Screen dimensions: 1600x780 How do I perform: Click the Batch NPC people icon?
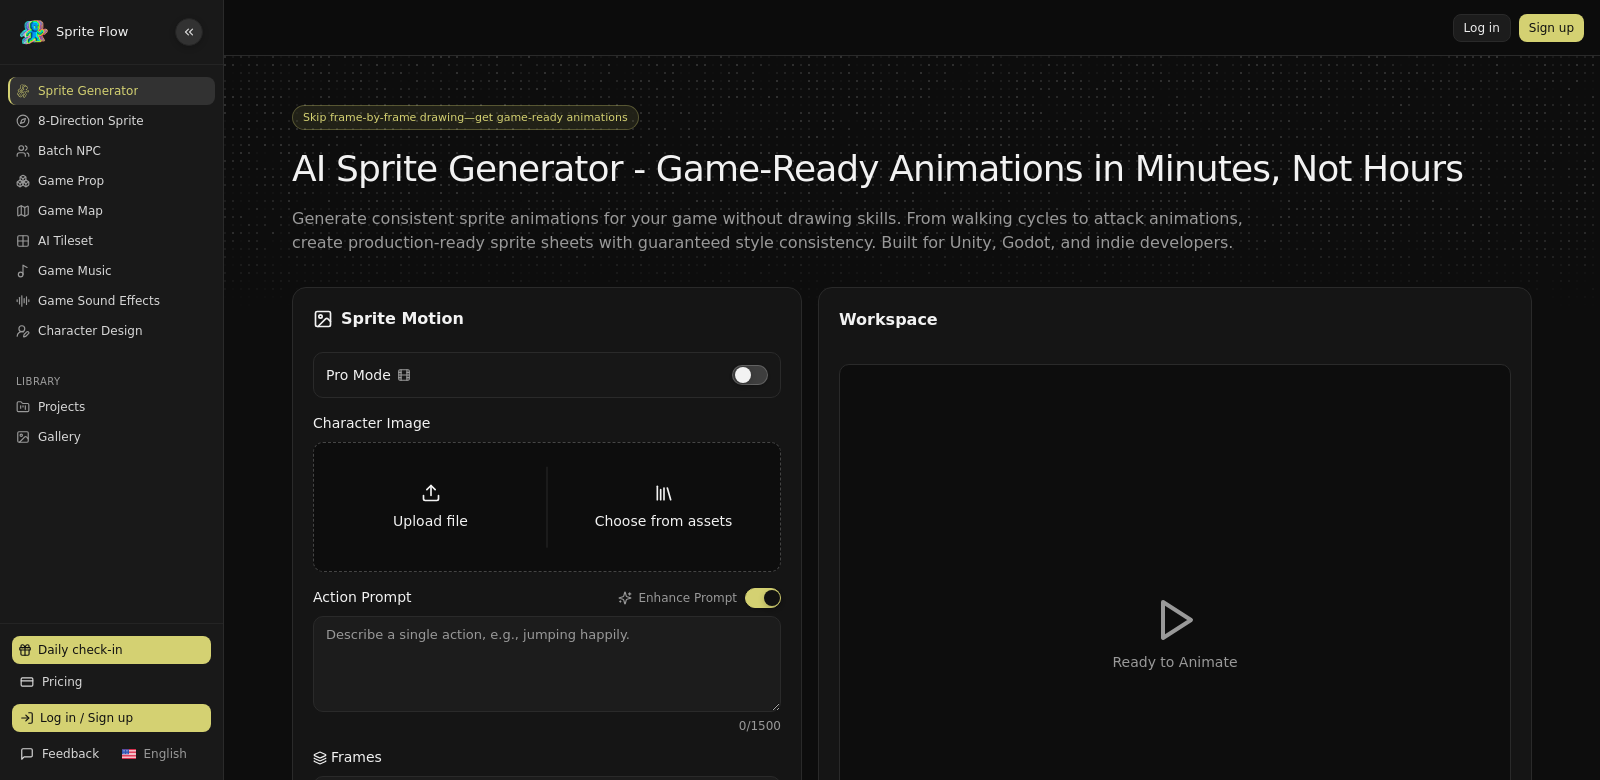coord(23,151)
